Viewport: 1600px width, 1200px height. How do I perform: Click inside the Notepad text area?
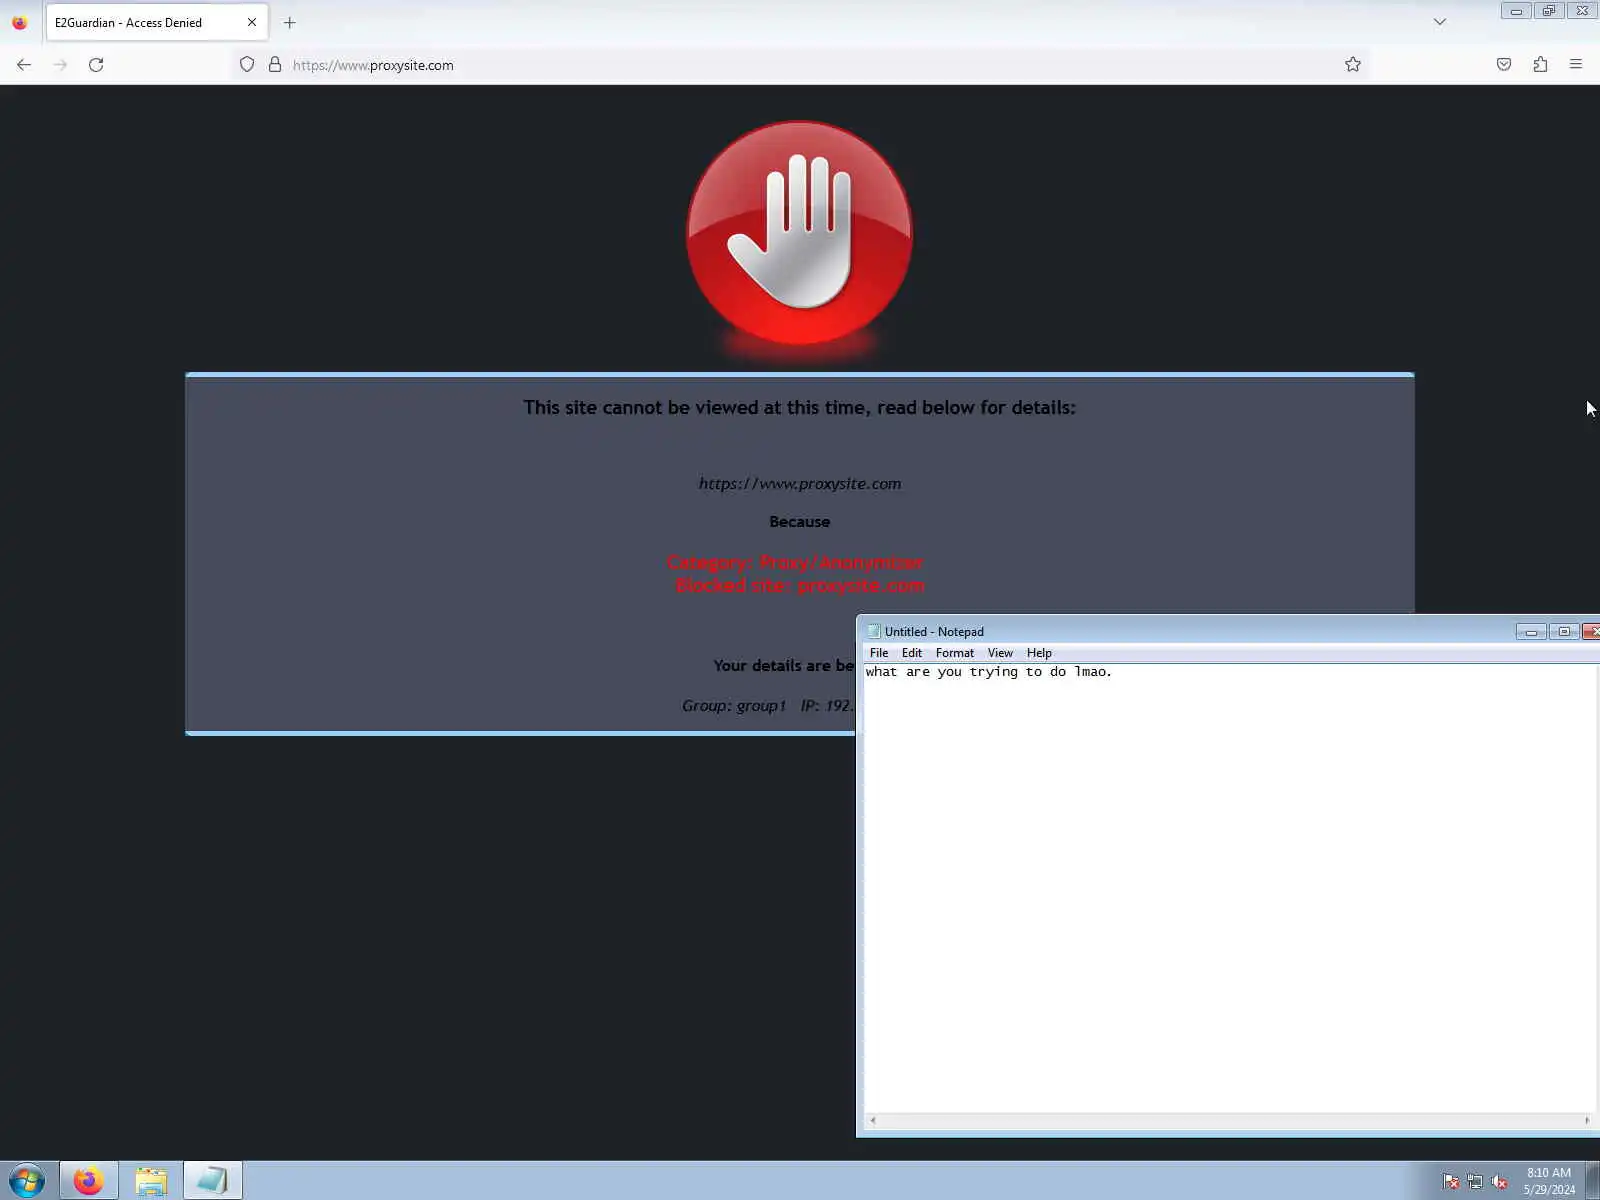point(1230,888)
